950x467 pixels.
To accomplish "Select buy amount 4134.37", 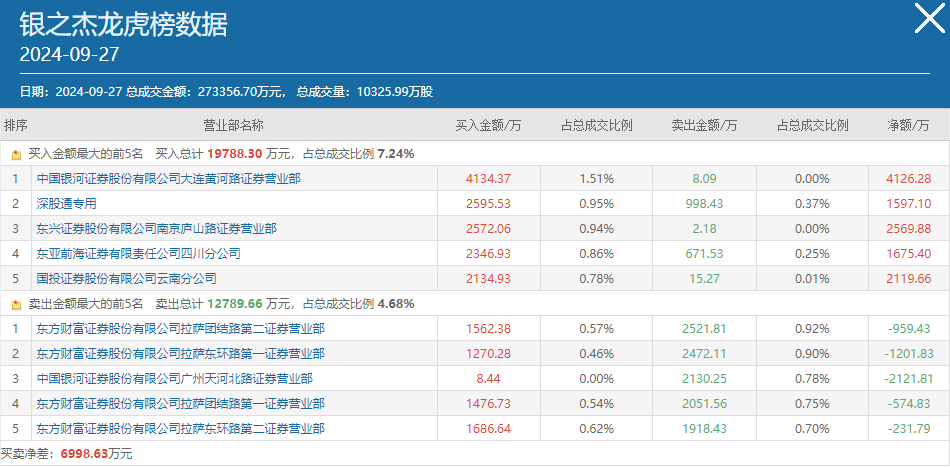I will tap(488, 179).
